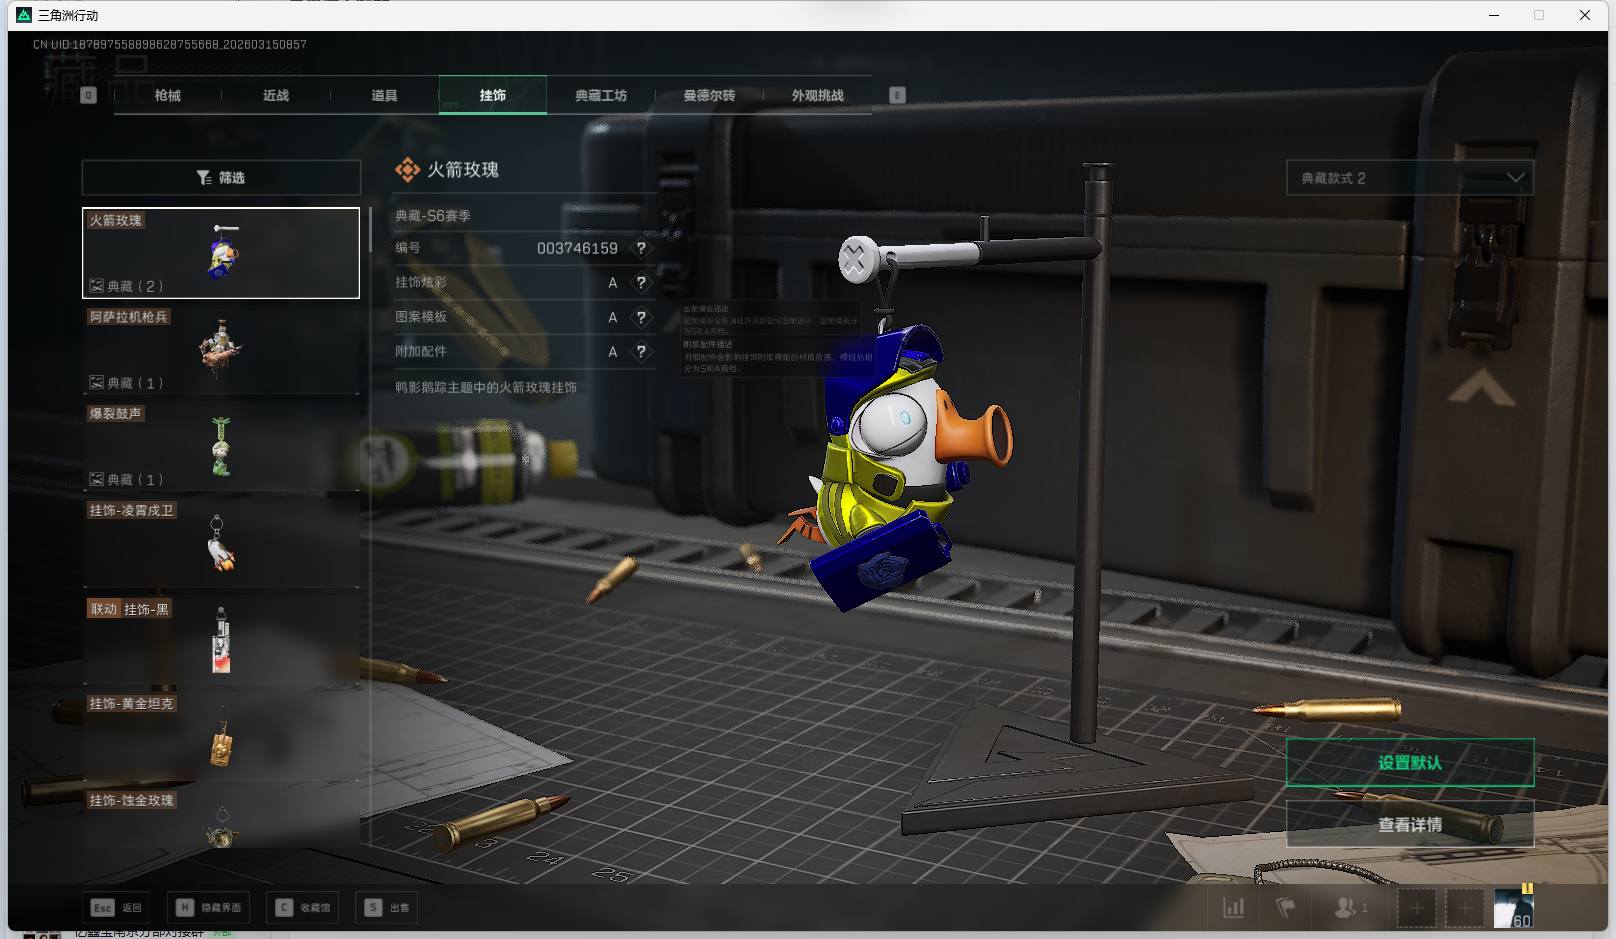Select the 阿萨拉机枪兵 charm thumbnail
The image size is (1616, 939).
[x=221, y=349]
